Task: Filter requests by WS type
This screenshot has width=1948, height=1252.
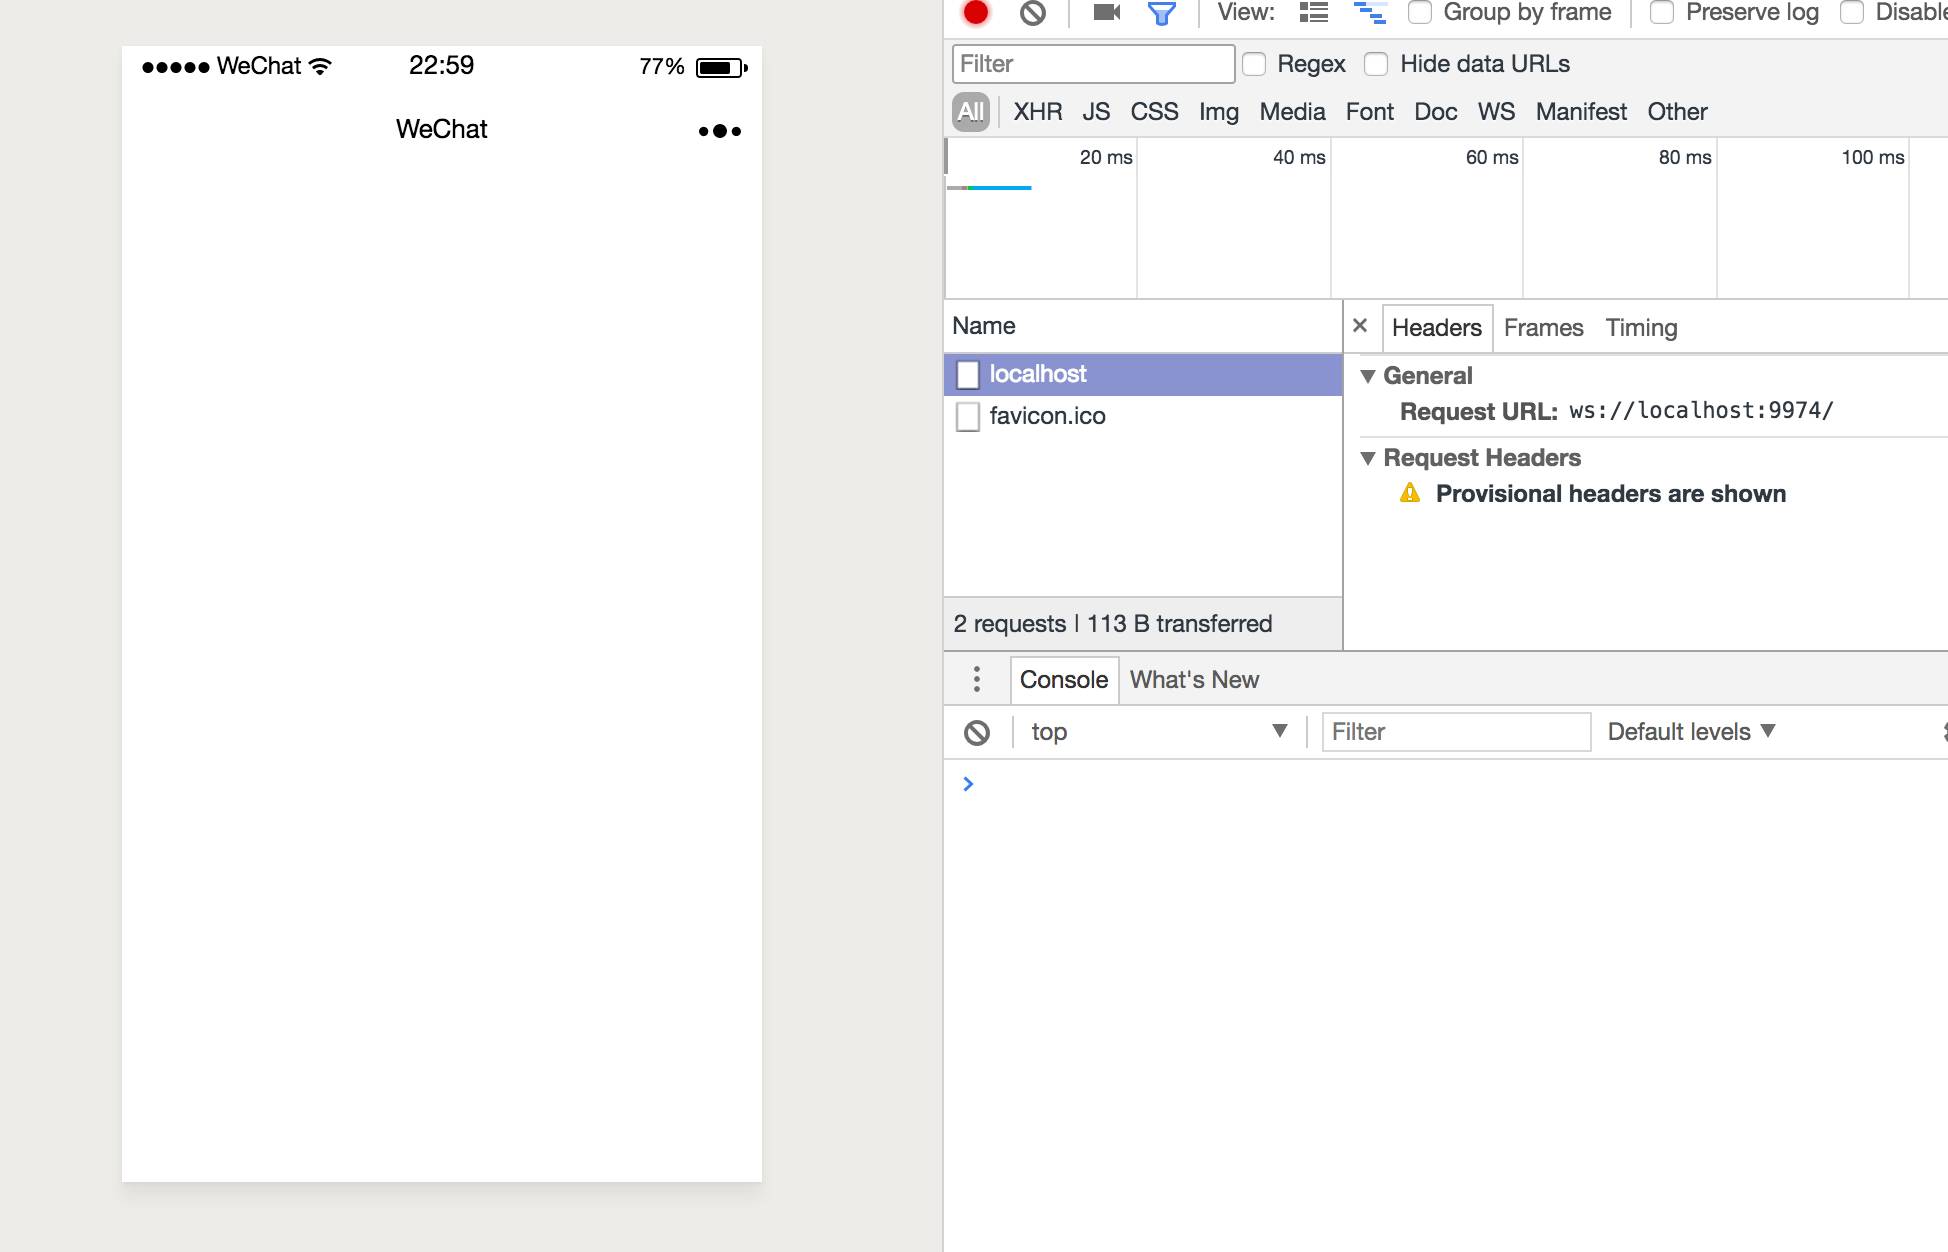Action: point(1495,112)
